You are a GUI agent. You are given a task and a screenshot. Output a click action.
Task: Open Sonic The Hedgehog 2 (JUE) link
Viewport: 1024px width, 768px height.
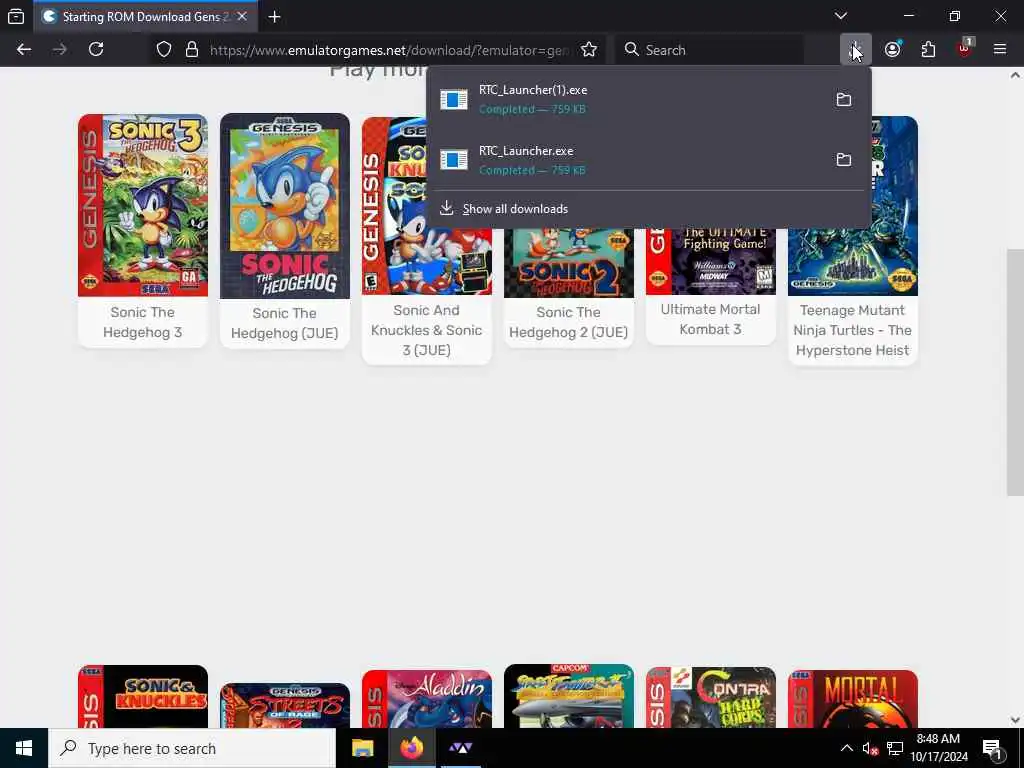click(569, 323)
